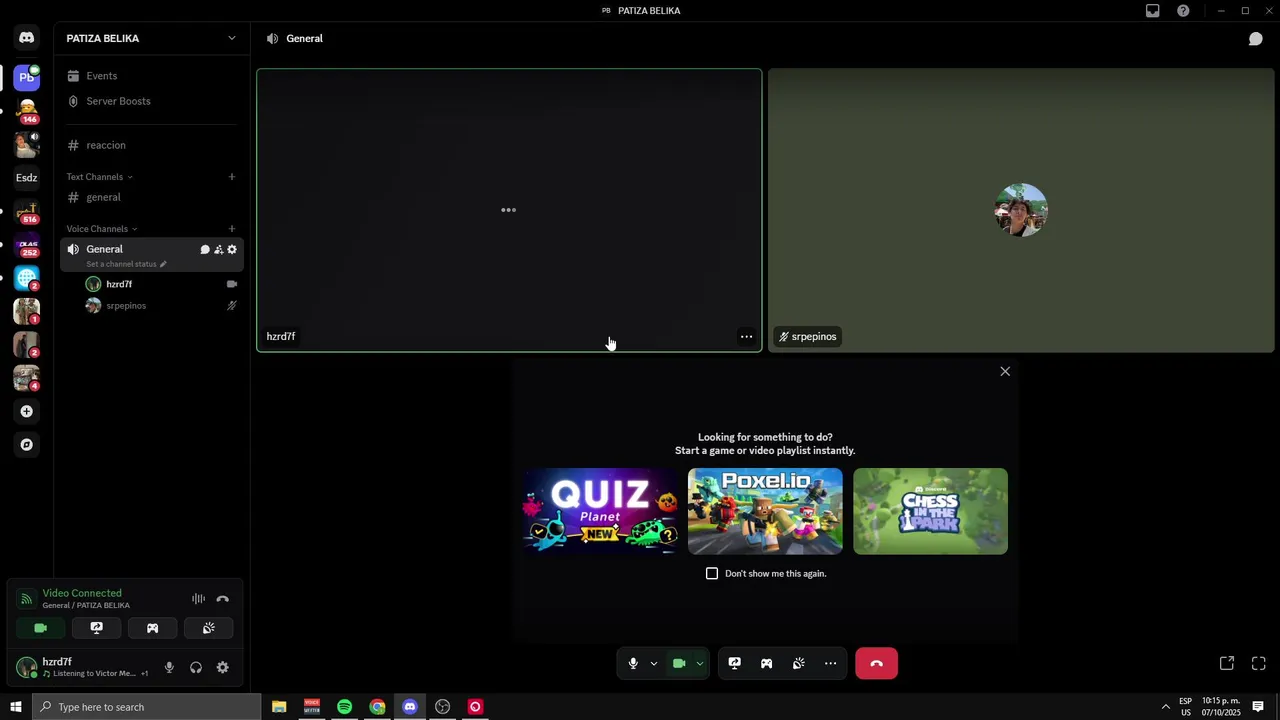This screenshot has height=720, width=1280.
Task: Open Events in server sidebar
Action: (152, 76)
